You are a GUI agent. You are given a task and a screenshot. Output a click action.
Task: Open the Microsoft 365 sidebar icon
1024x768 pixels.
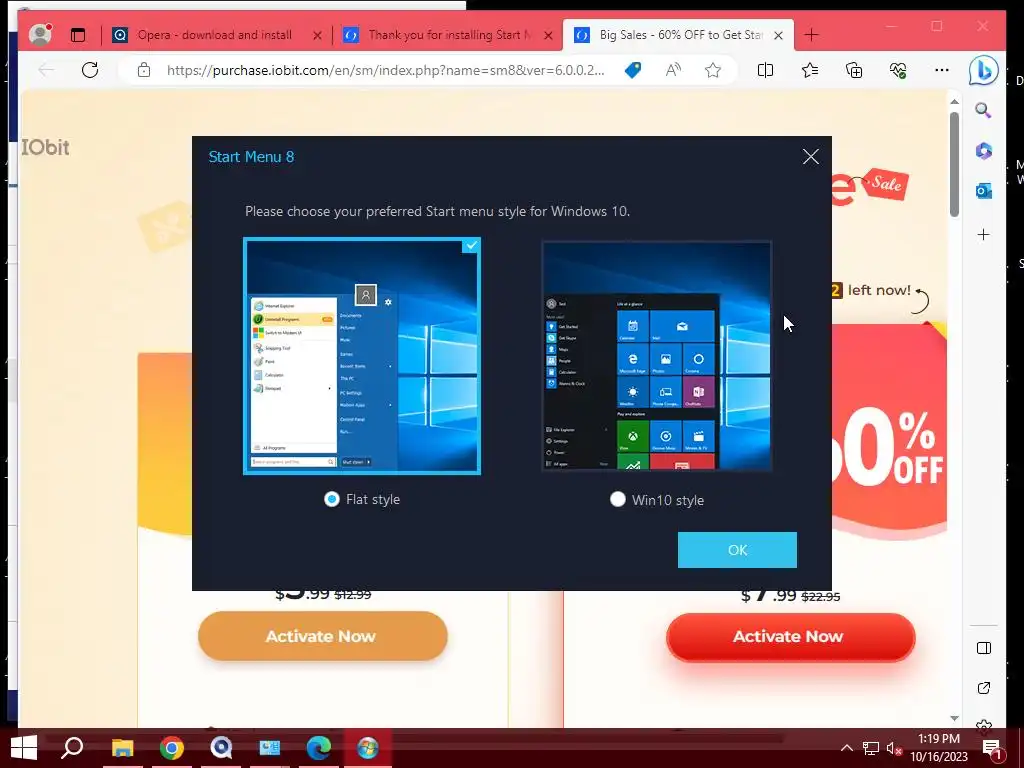pos(984,151)
